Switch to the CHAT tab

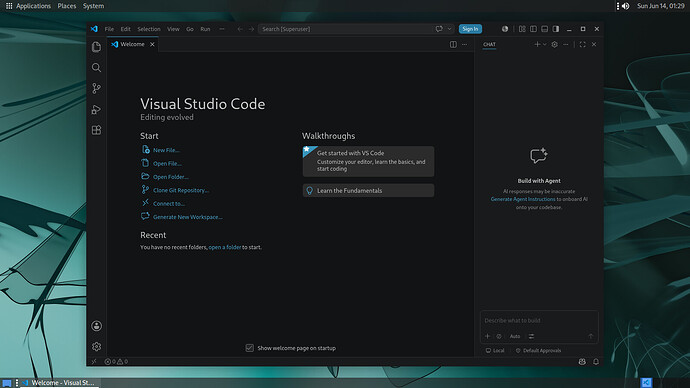(x=489, y=44)
